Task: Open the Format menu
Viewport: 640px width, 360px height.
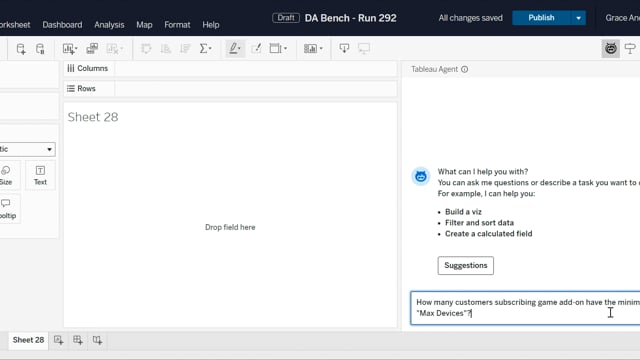Action: tap(177, 25)
